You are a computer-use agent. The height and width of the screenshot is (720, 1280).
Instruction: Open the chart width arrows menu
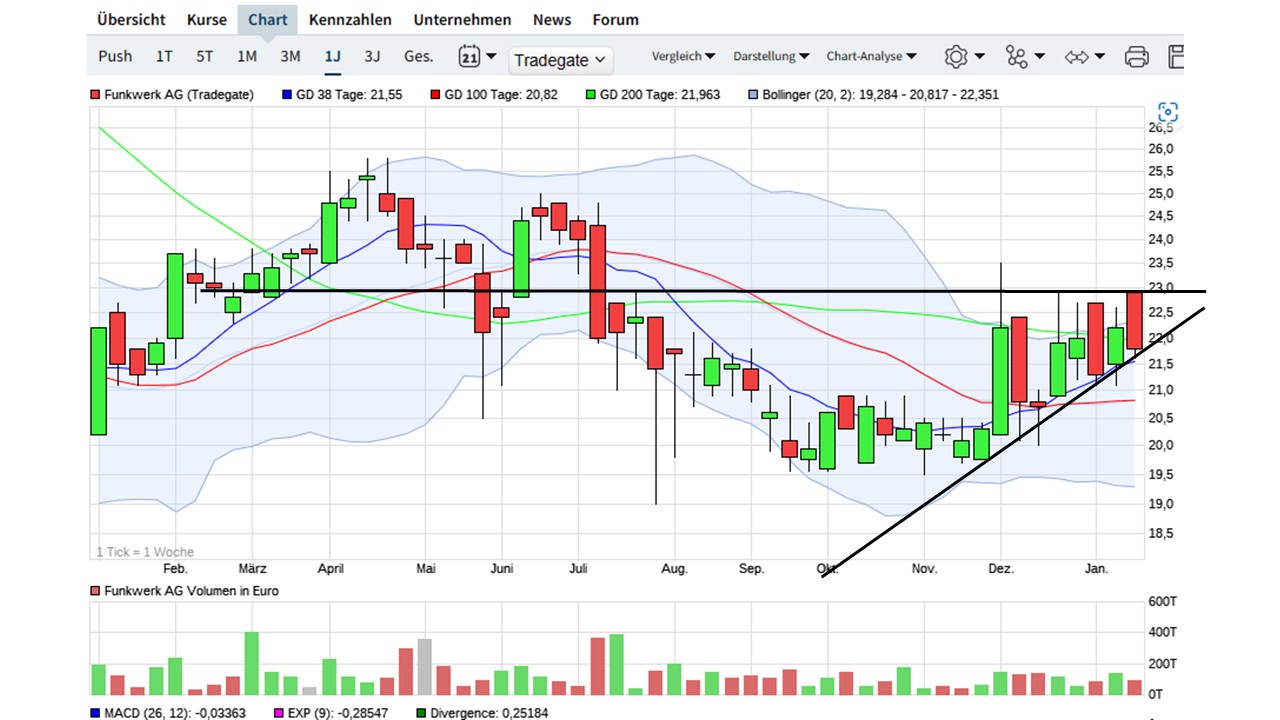1085,57
